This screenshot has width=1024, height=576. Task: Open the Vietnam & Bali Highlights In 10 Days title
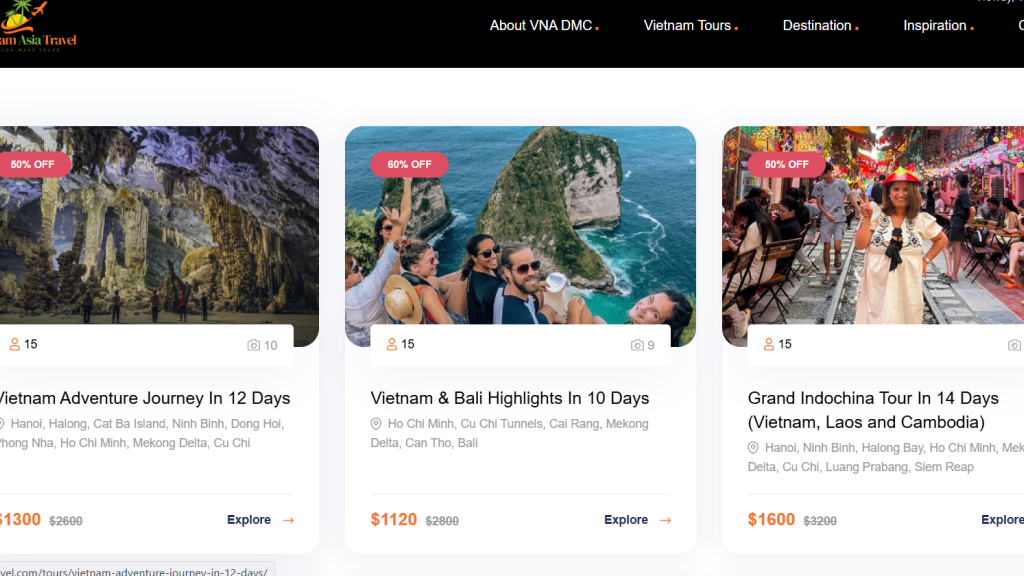(x=509, y=398)
